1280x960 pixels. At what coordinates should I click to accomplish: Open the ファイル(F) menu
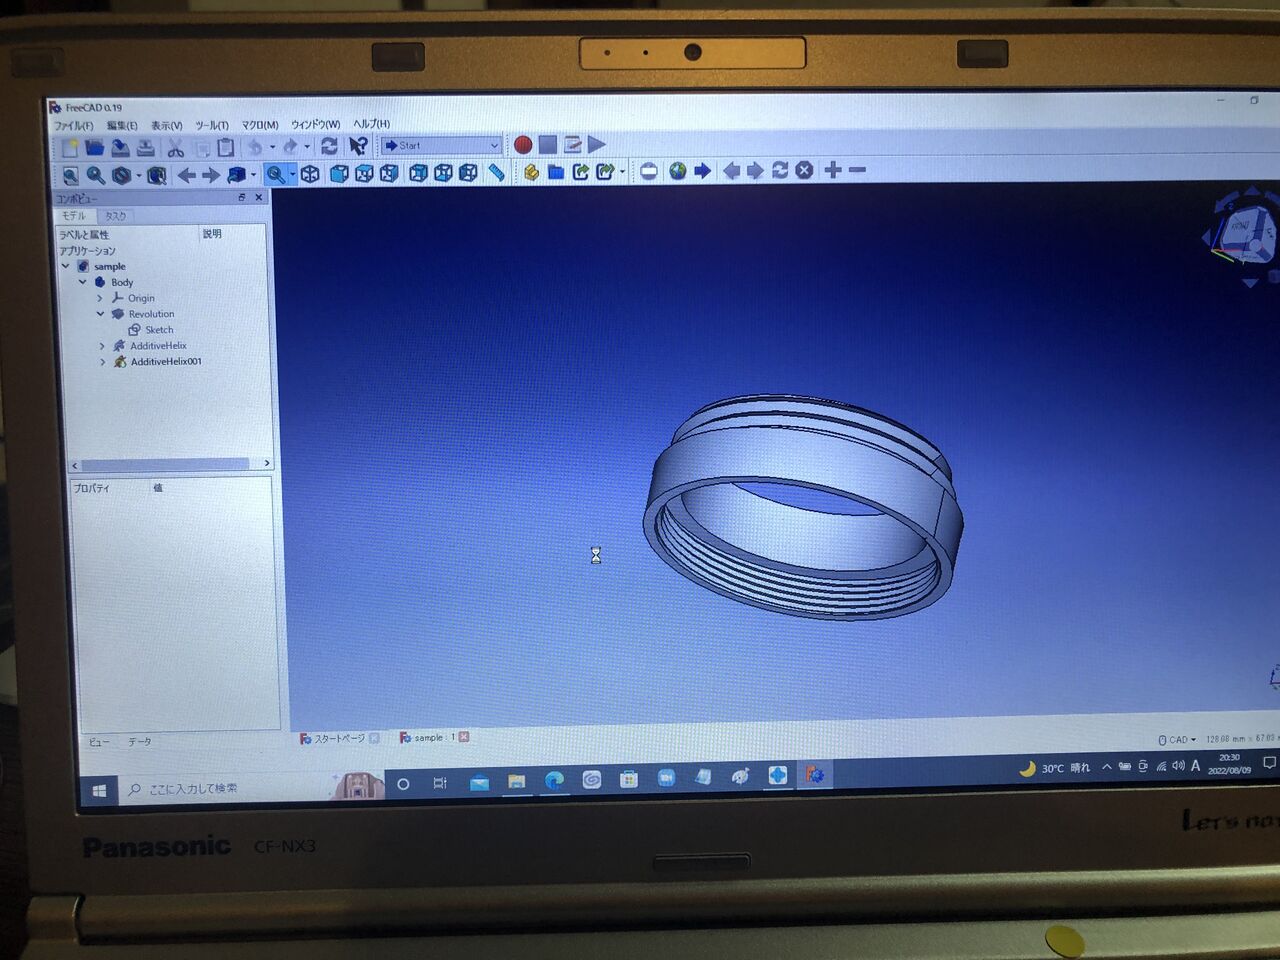tap(73, 126)
